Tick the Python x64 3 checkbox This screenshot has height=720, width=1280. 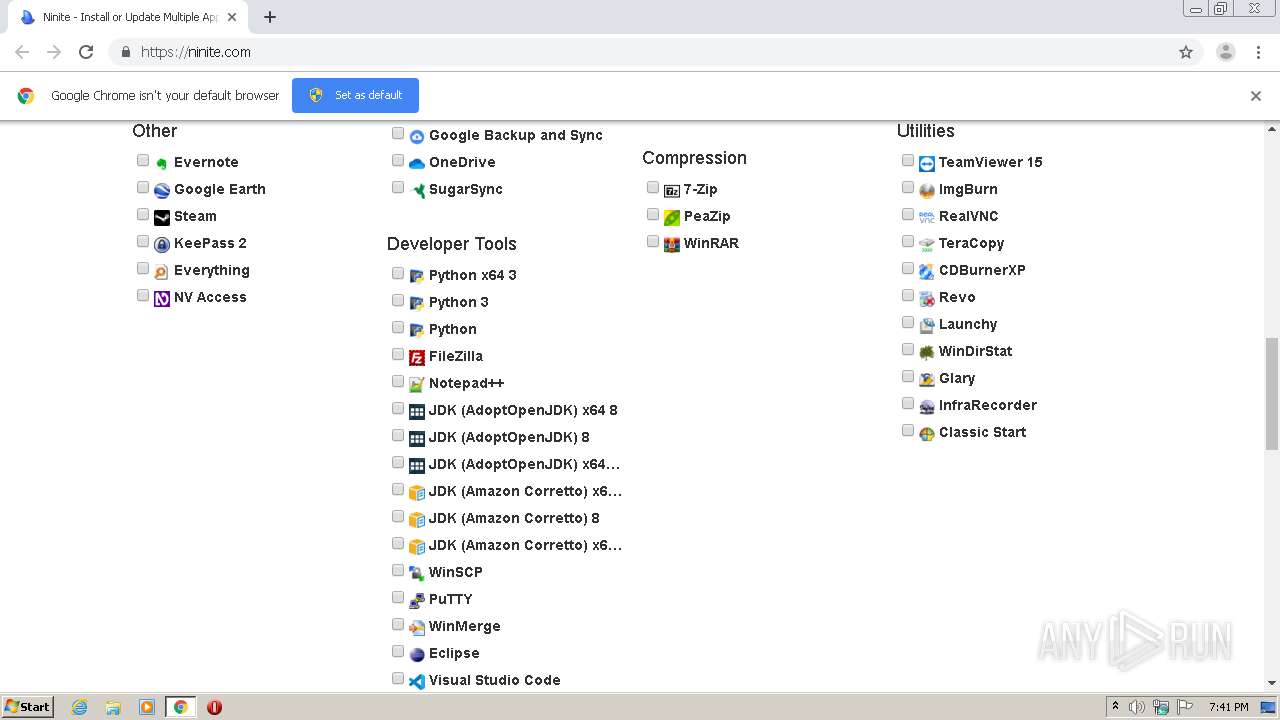point(398,274)
